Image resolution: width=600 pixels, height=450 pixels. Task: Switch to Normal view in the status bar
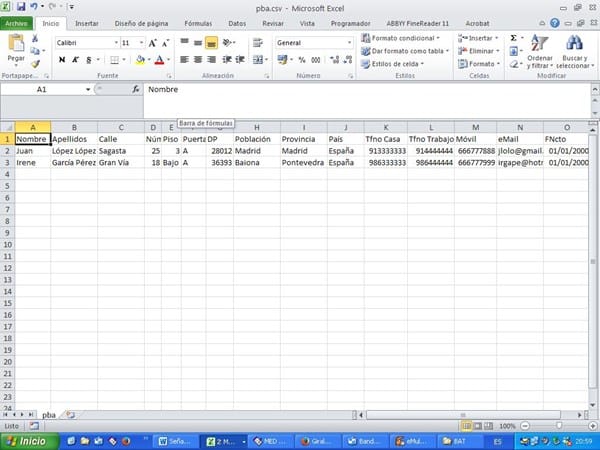(x=466, y=426)
